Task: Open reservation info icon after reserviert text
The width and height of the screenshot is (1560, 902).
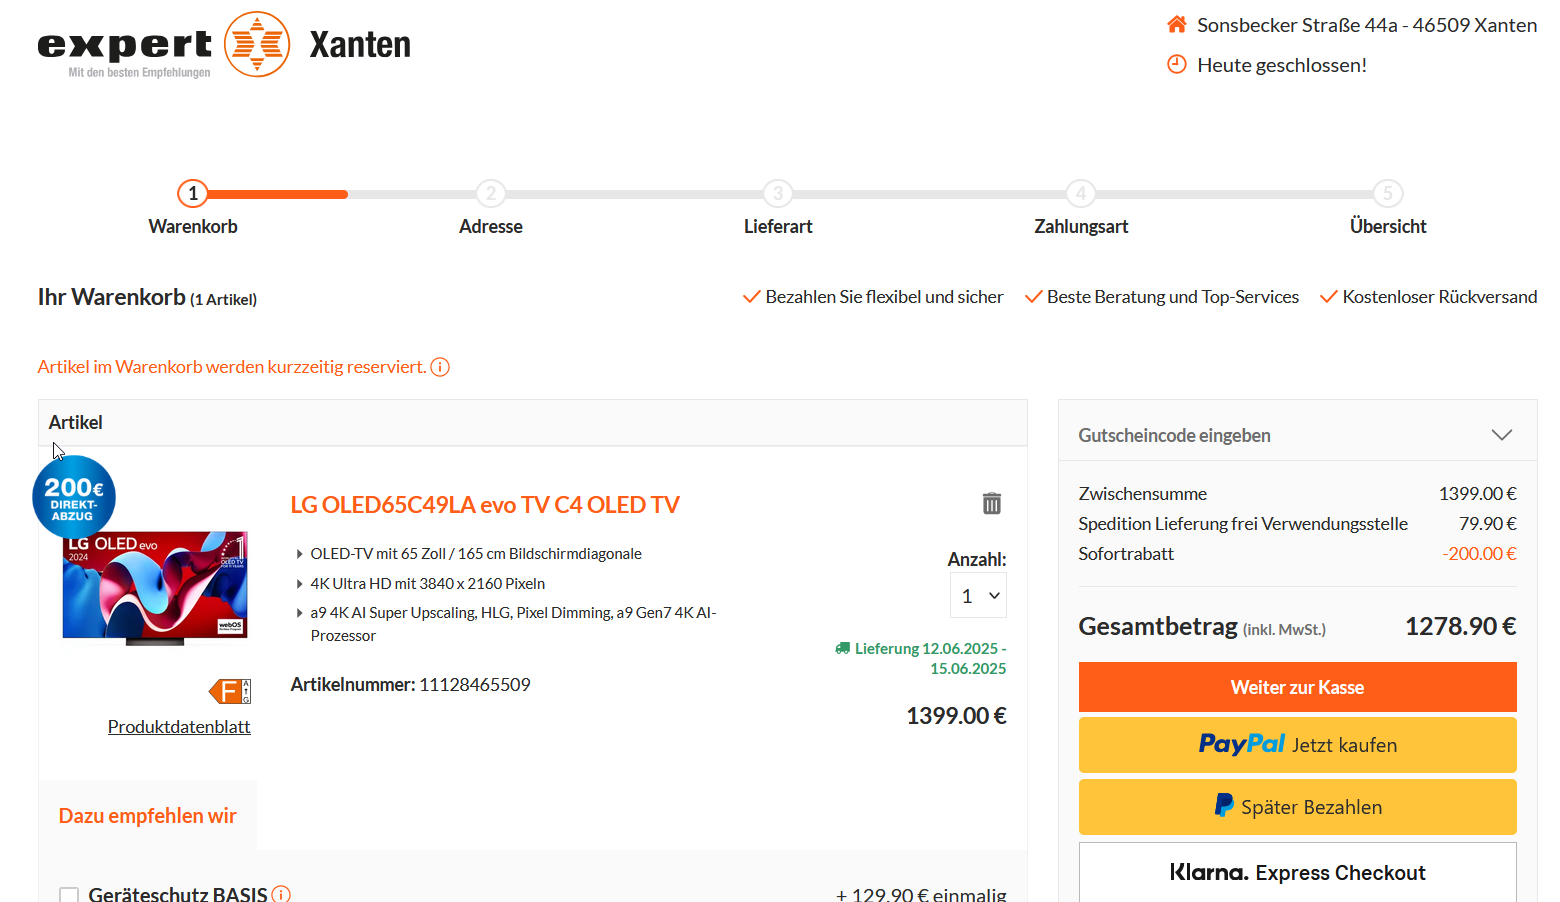Action: point(440,367)
